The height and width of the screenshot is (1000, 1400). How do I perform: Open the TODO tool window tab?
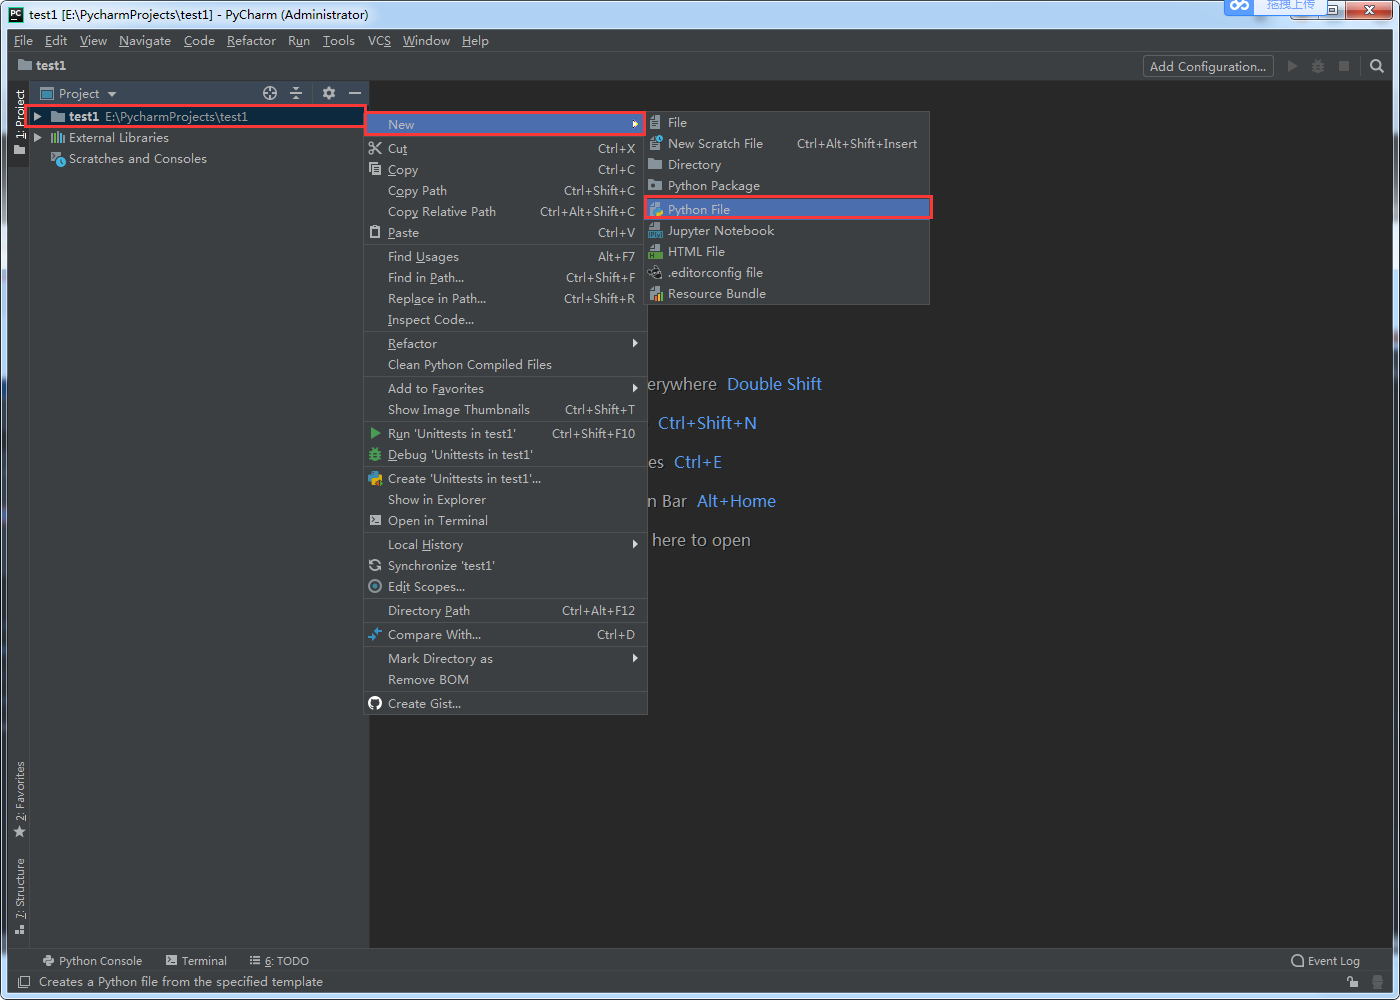point(279,961)
